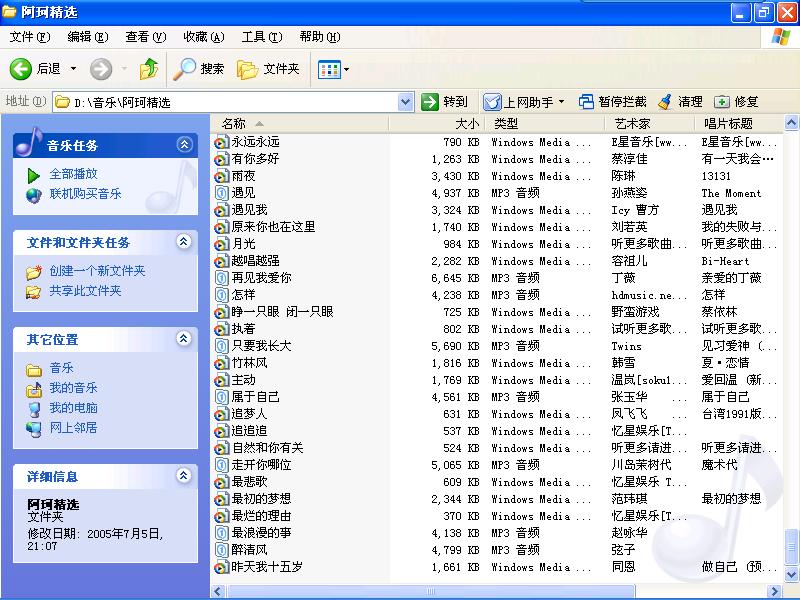Toggle the Folders (文件夹) pane
Screen dimensions: 800x600
pyautogui.click(x=268, y=69)
